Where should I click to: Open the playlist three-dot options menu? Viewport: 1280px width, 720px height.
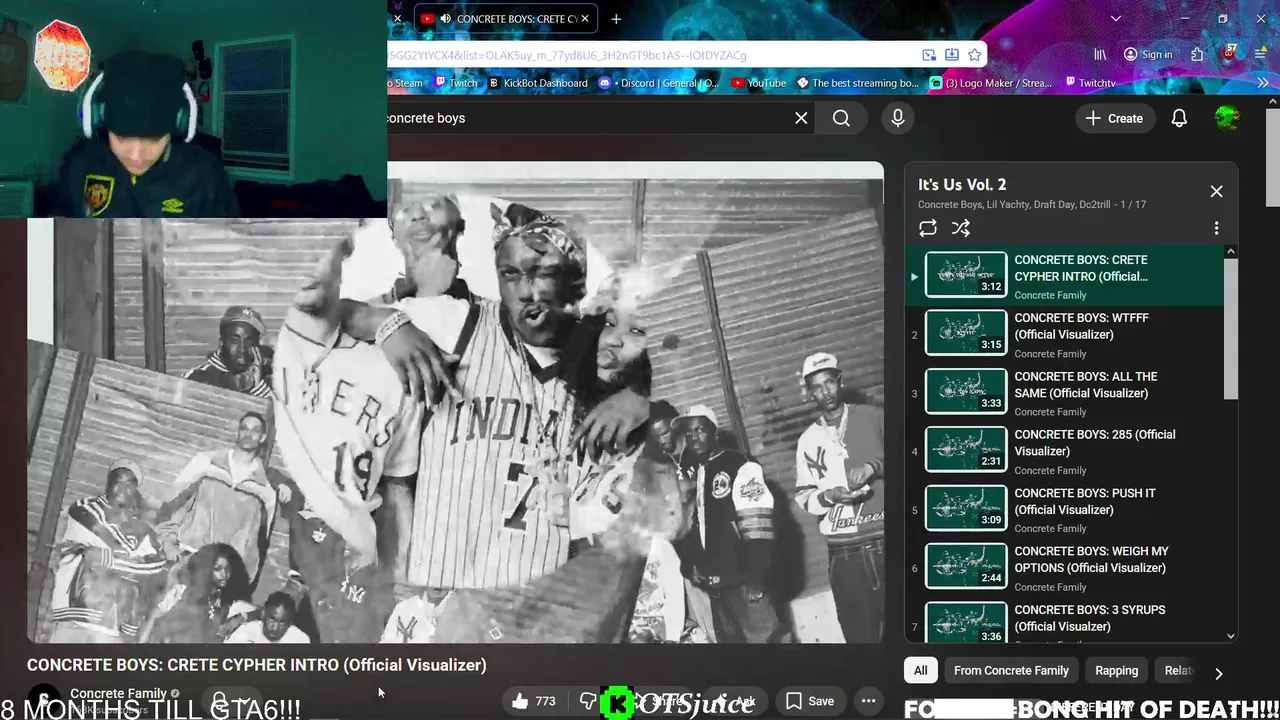click(1216, 228)
